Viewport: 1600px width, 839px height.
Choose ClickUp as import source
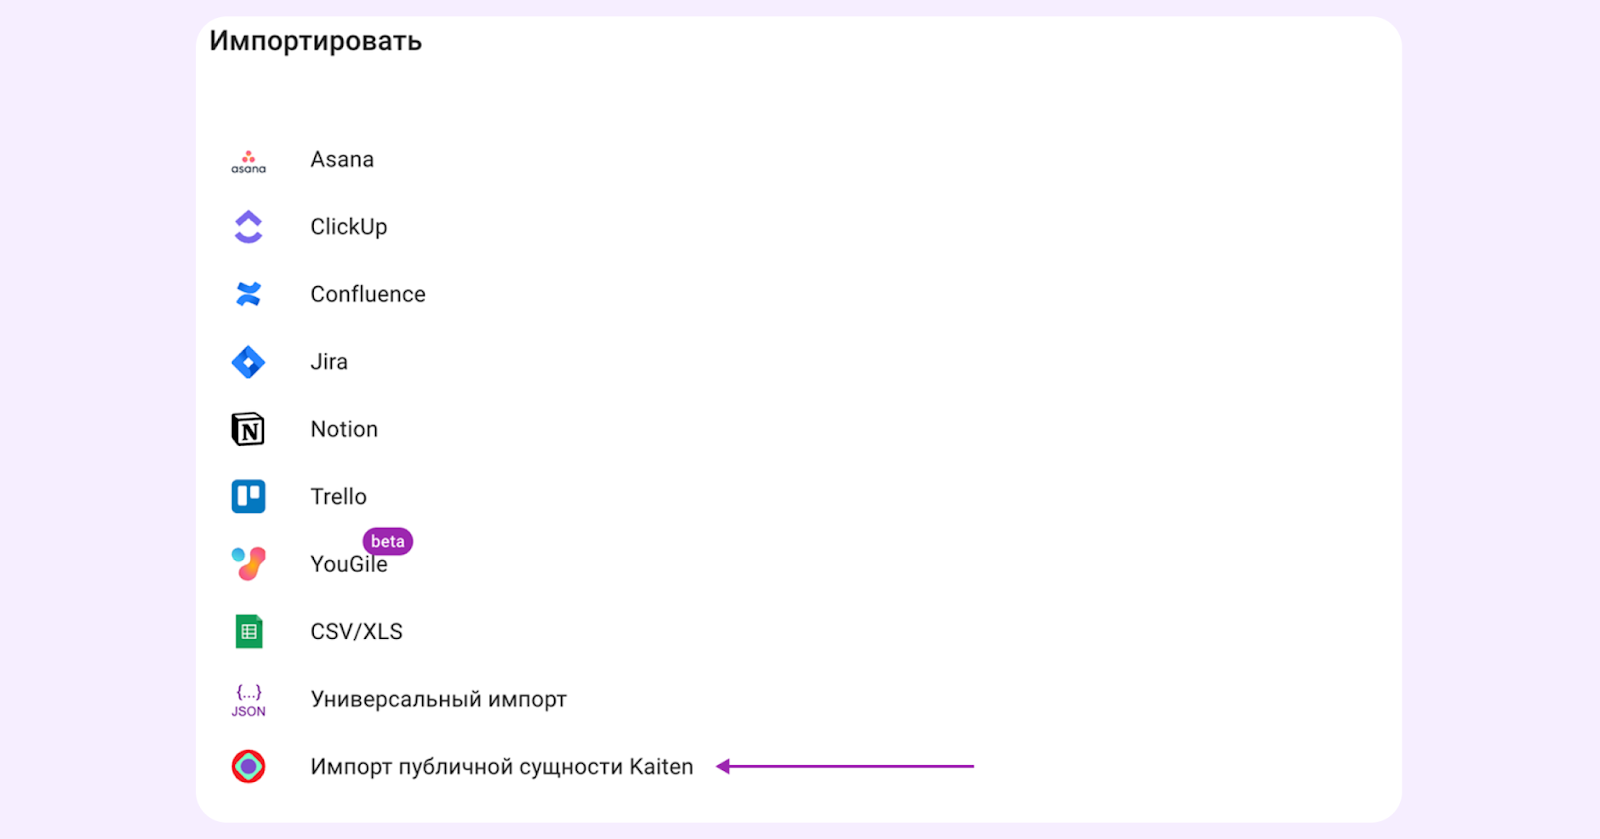[348, 226]
